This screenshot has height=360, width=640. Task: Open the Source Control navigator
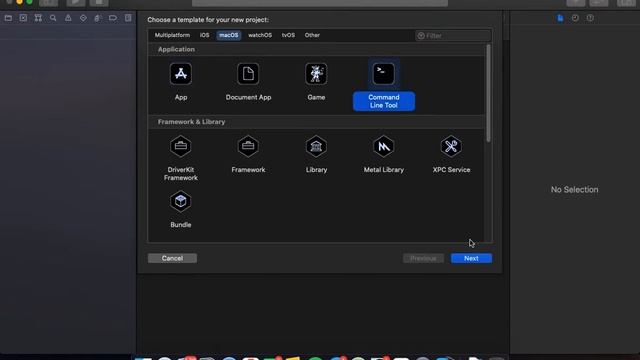pos(23,18)
